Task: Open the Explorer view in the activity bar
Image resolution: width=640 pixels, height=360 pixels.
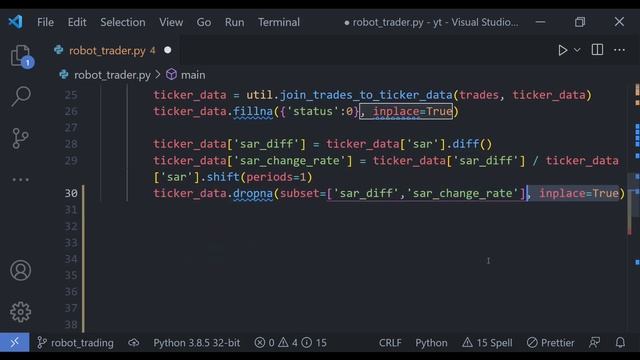Action: [21, 56]
